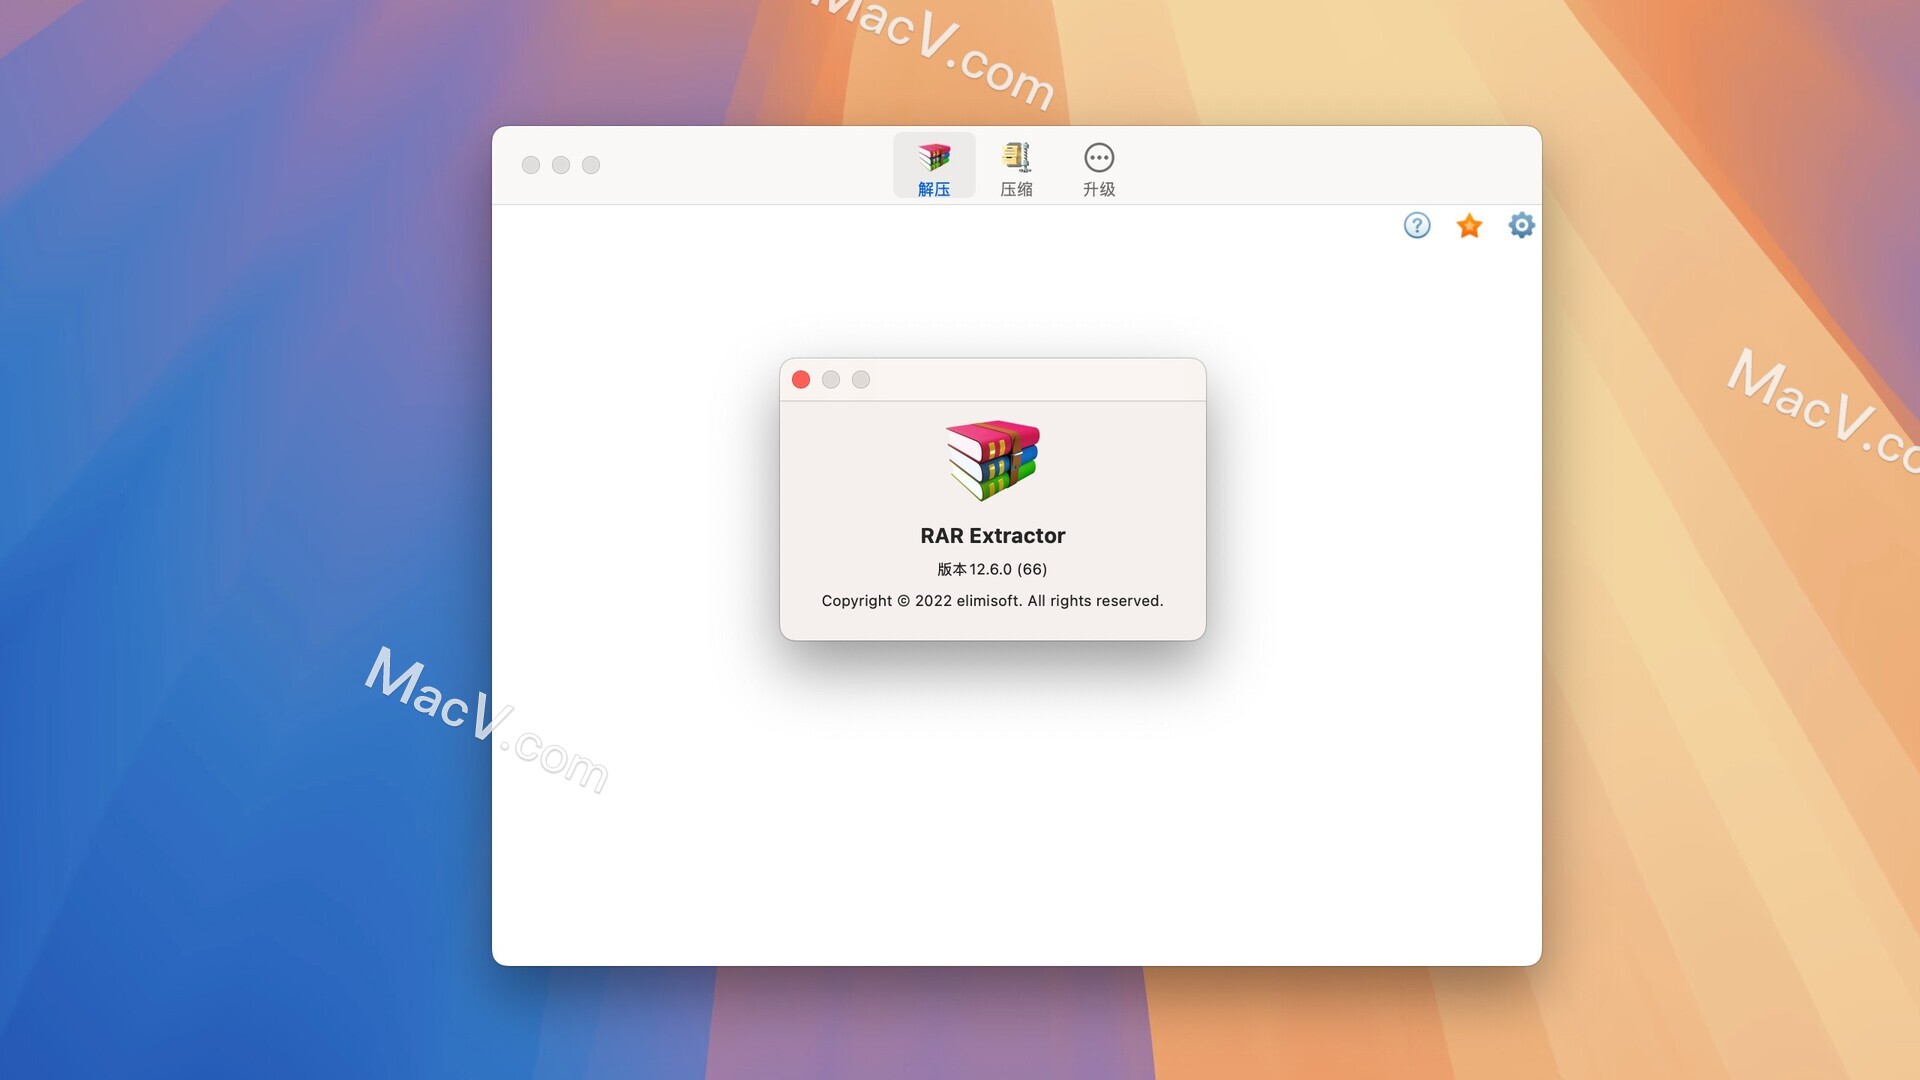The image size is (1920, 1080).
Task: Click the orange star rating icon
Action: point(1468,226)
